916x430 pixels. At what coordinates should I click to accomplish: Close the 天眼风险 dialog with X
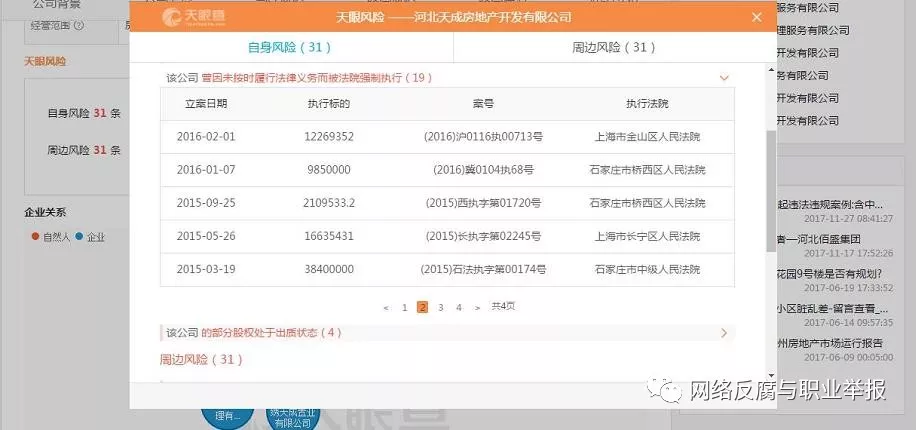point(757,17)
